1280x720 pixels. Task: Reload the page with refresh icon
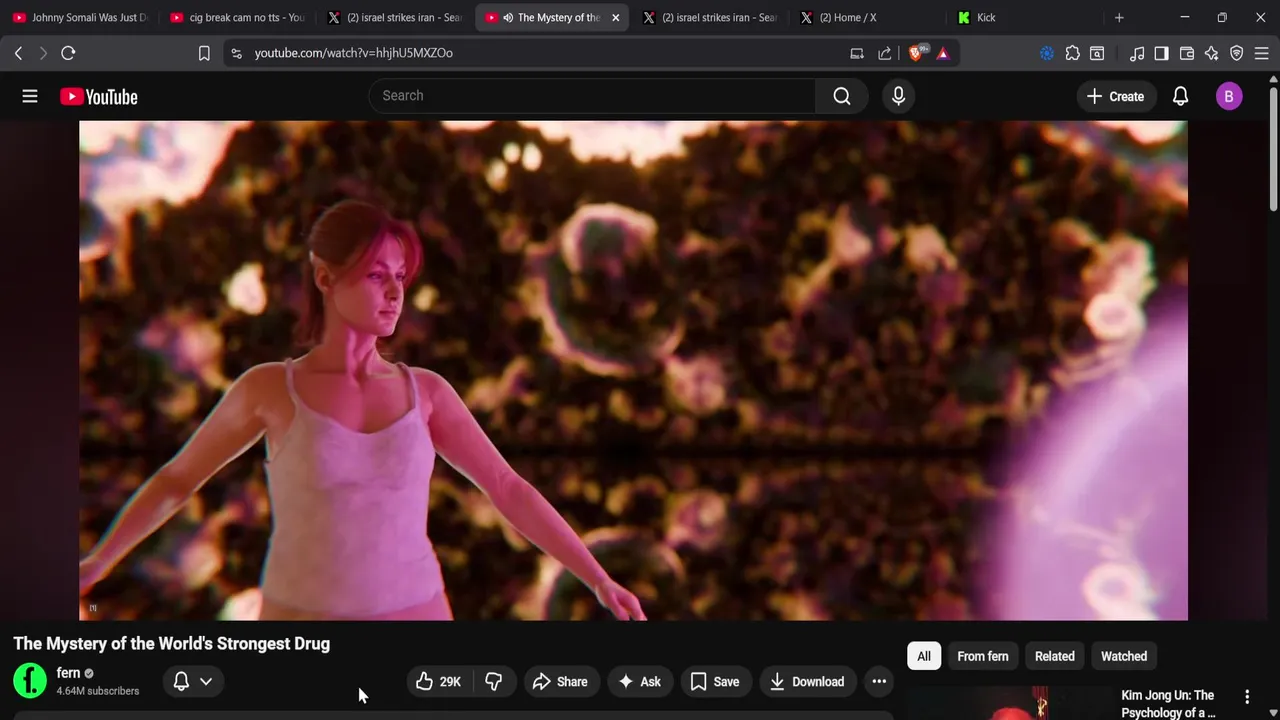[68, 53]
